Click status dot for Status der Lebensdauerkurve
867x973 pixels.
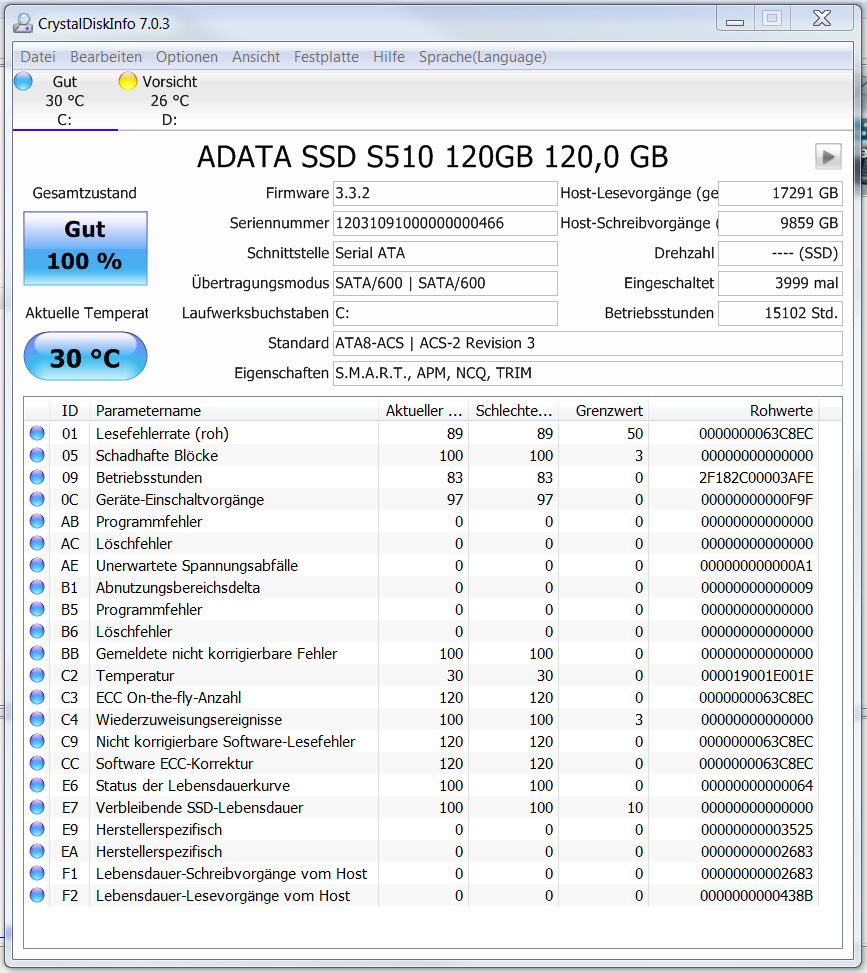37,786
